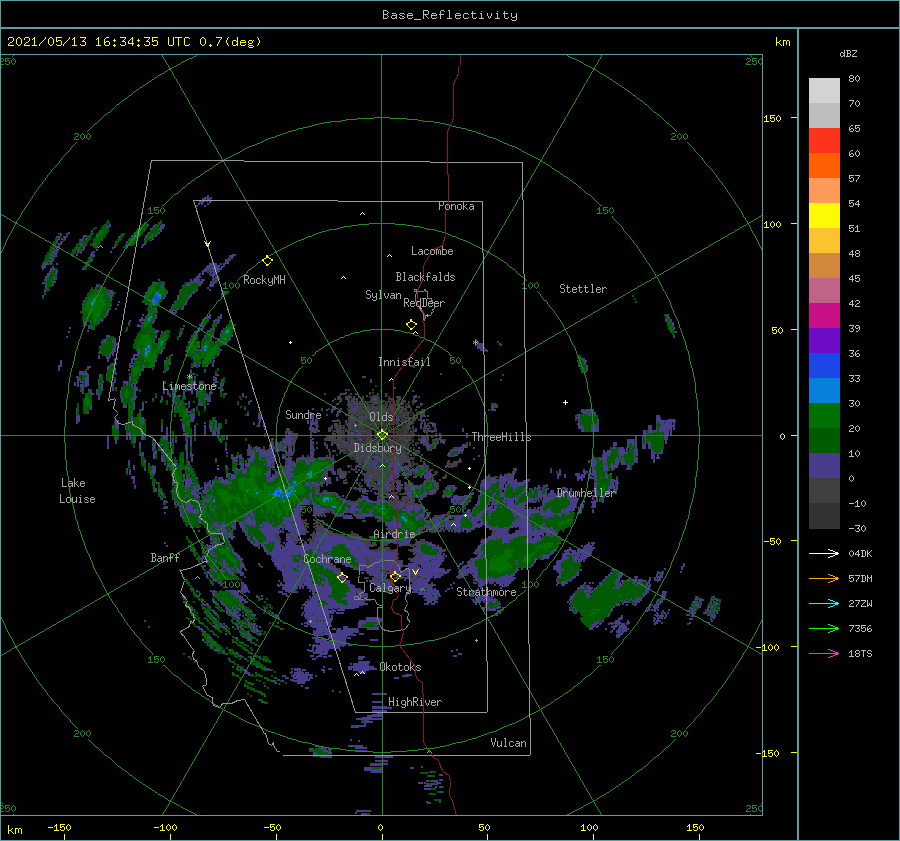Screen dimensions: 900x841
Task: Click the Base_Reflectivity title text
Action: click(x=450, y=15)
